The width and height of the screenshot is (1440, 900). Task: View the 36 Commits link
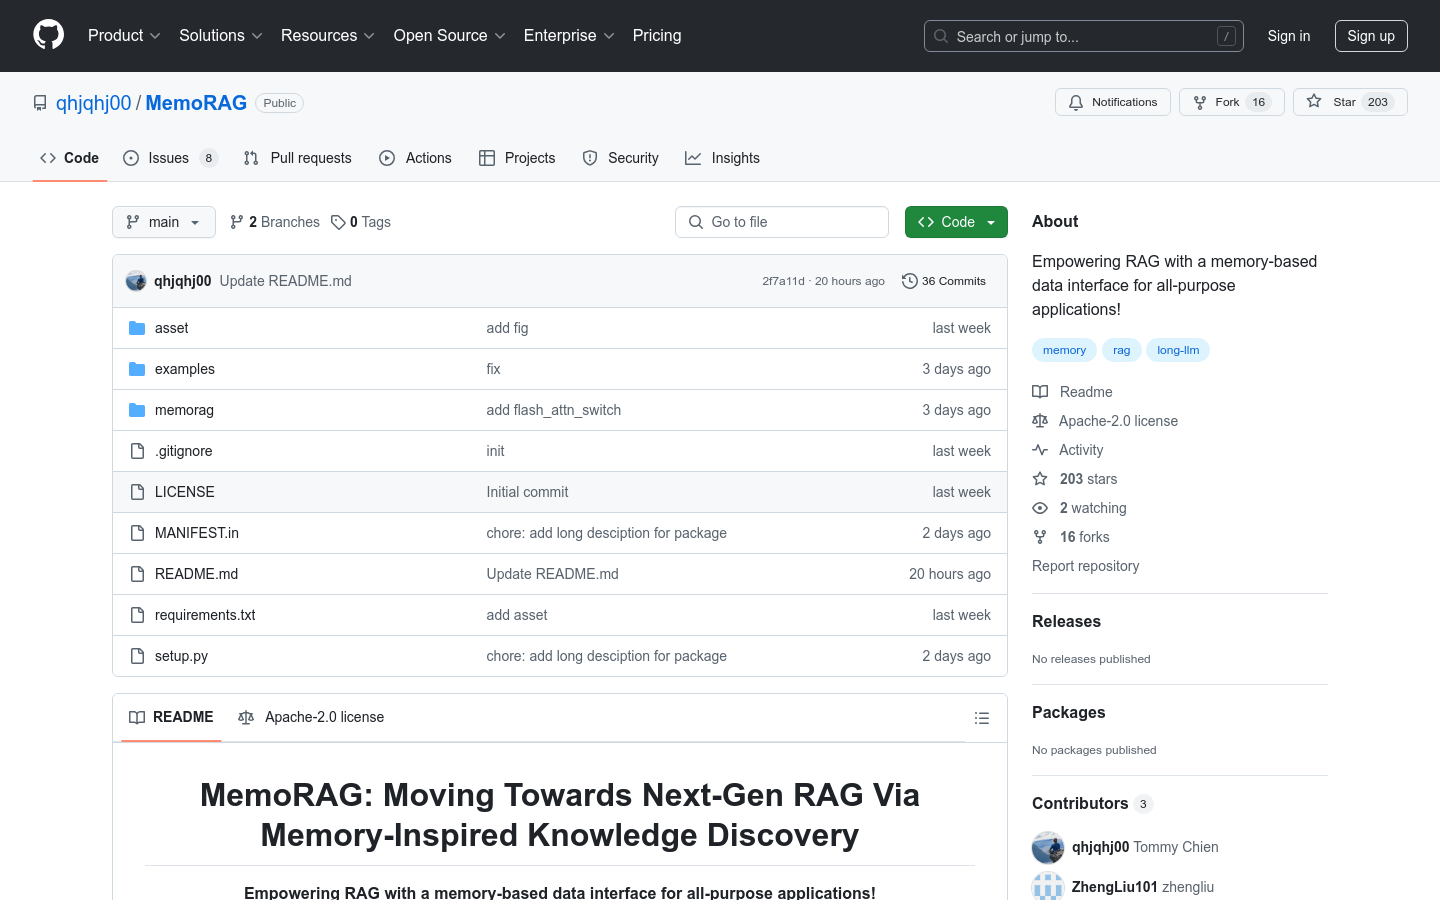coord(944,281)
